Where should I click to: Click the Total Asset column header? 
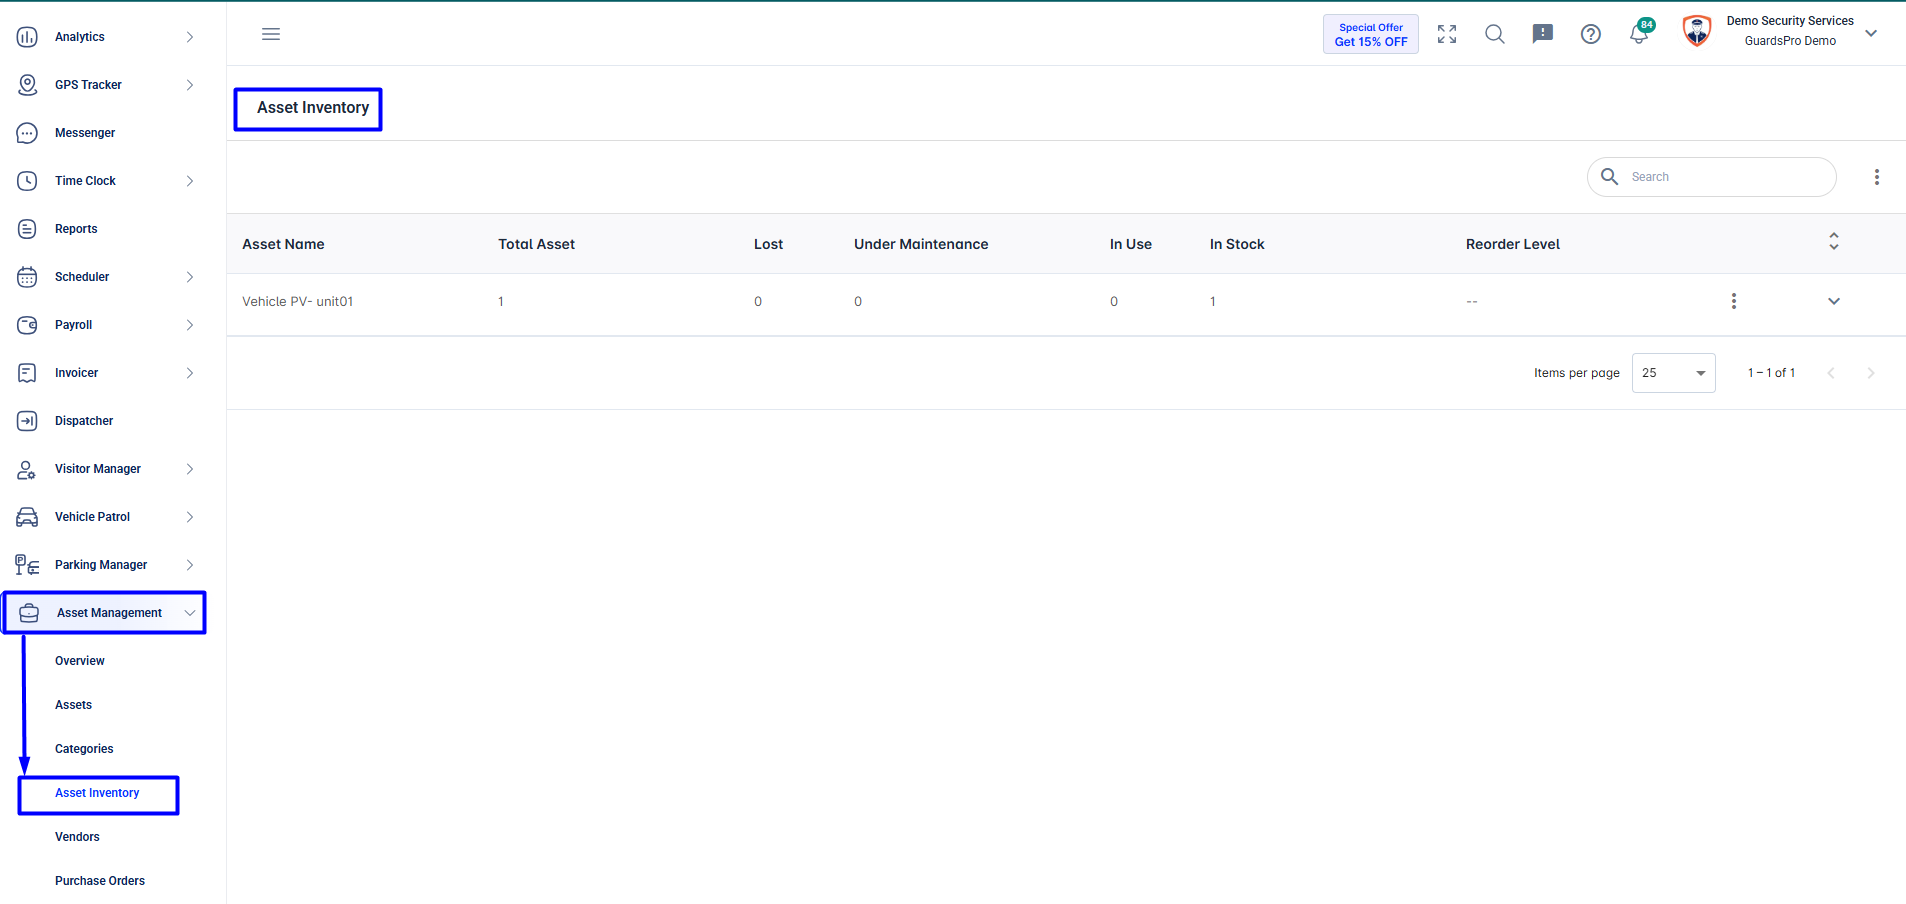(537, 244)
